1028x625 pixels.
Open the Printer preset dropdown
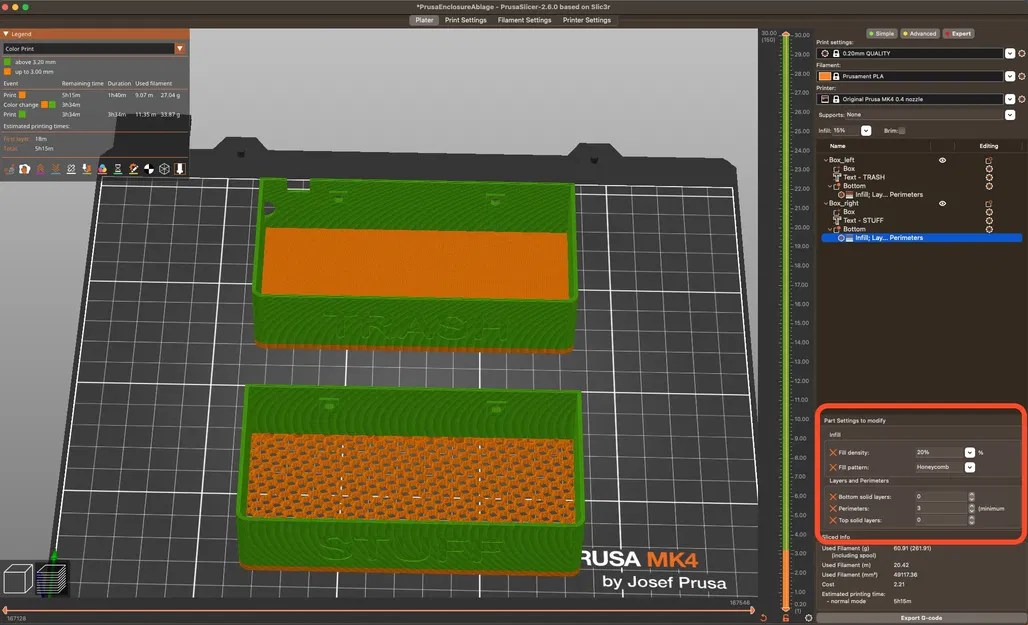tap(1010, 99)
